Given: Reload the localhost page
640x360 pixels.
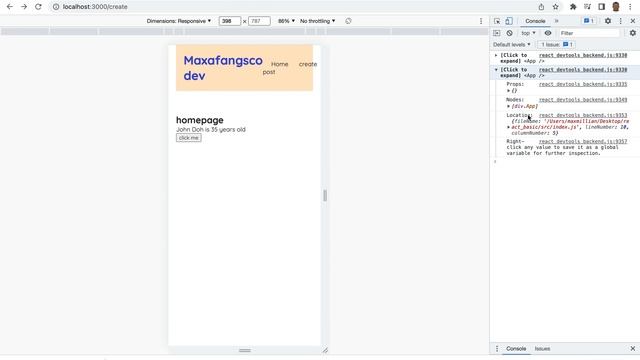Looking at the screenshot, I should click(x=38, y=7).
